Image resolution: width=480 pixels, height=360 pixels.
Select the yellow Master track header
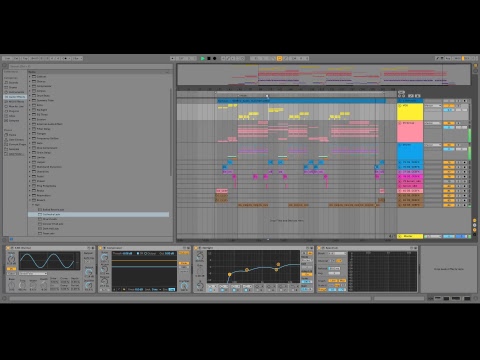point(410,236)
